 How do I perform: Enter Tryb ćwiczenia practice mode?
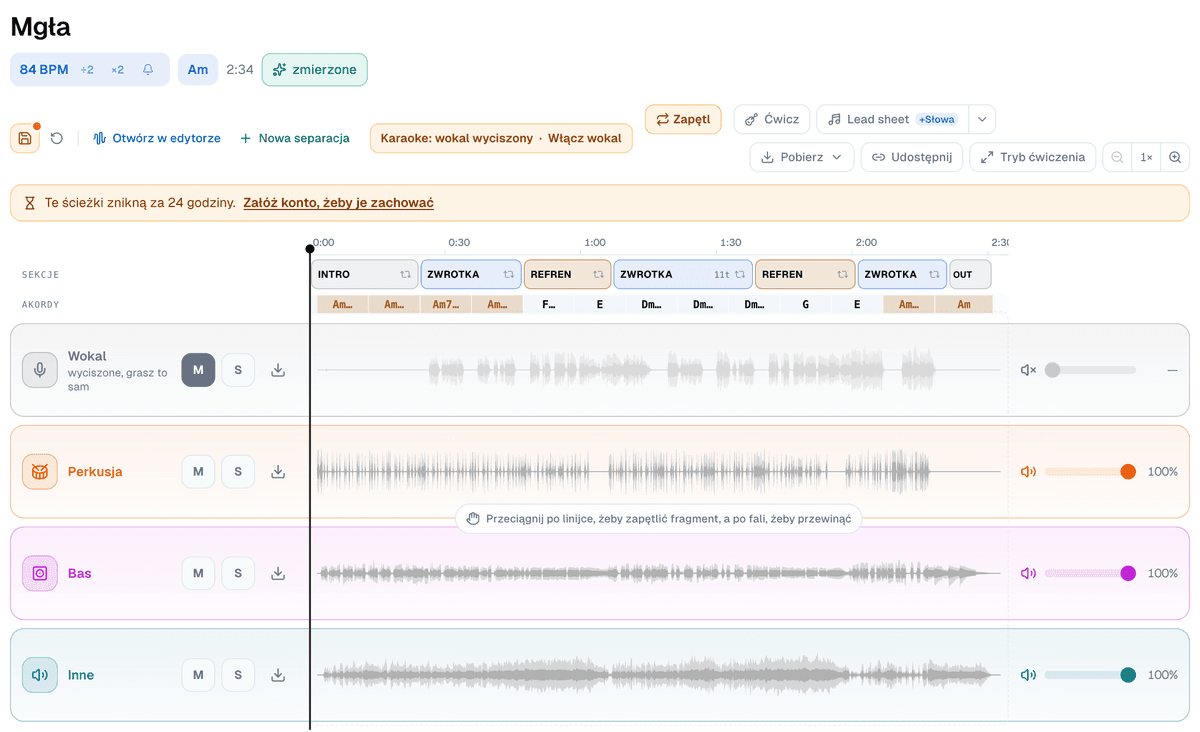[x=1032, y=157]
